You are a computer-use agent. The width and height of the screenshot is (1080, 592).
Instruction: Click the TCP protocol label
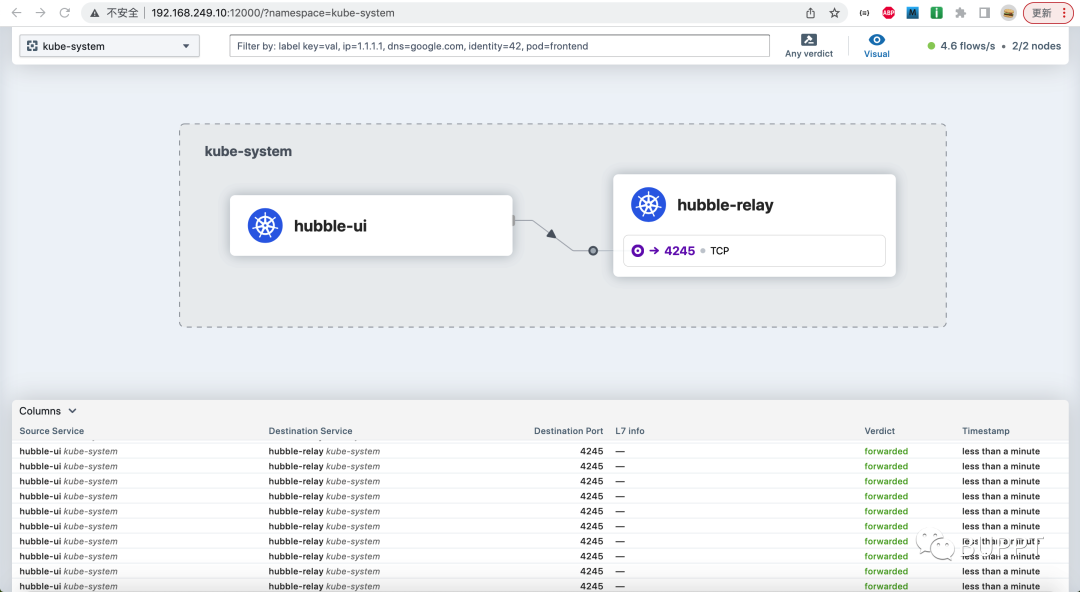click(720, 251)
